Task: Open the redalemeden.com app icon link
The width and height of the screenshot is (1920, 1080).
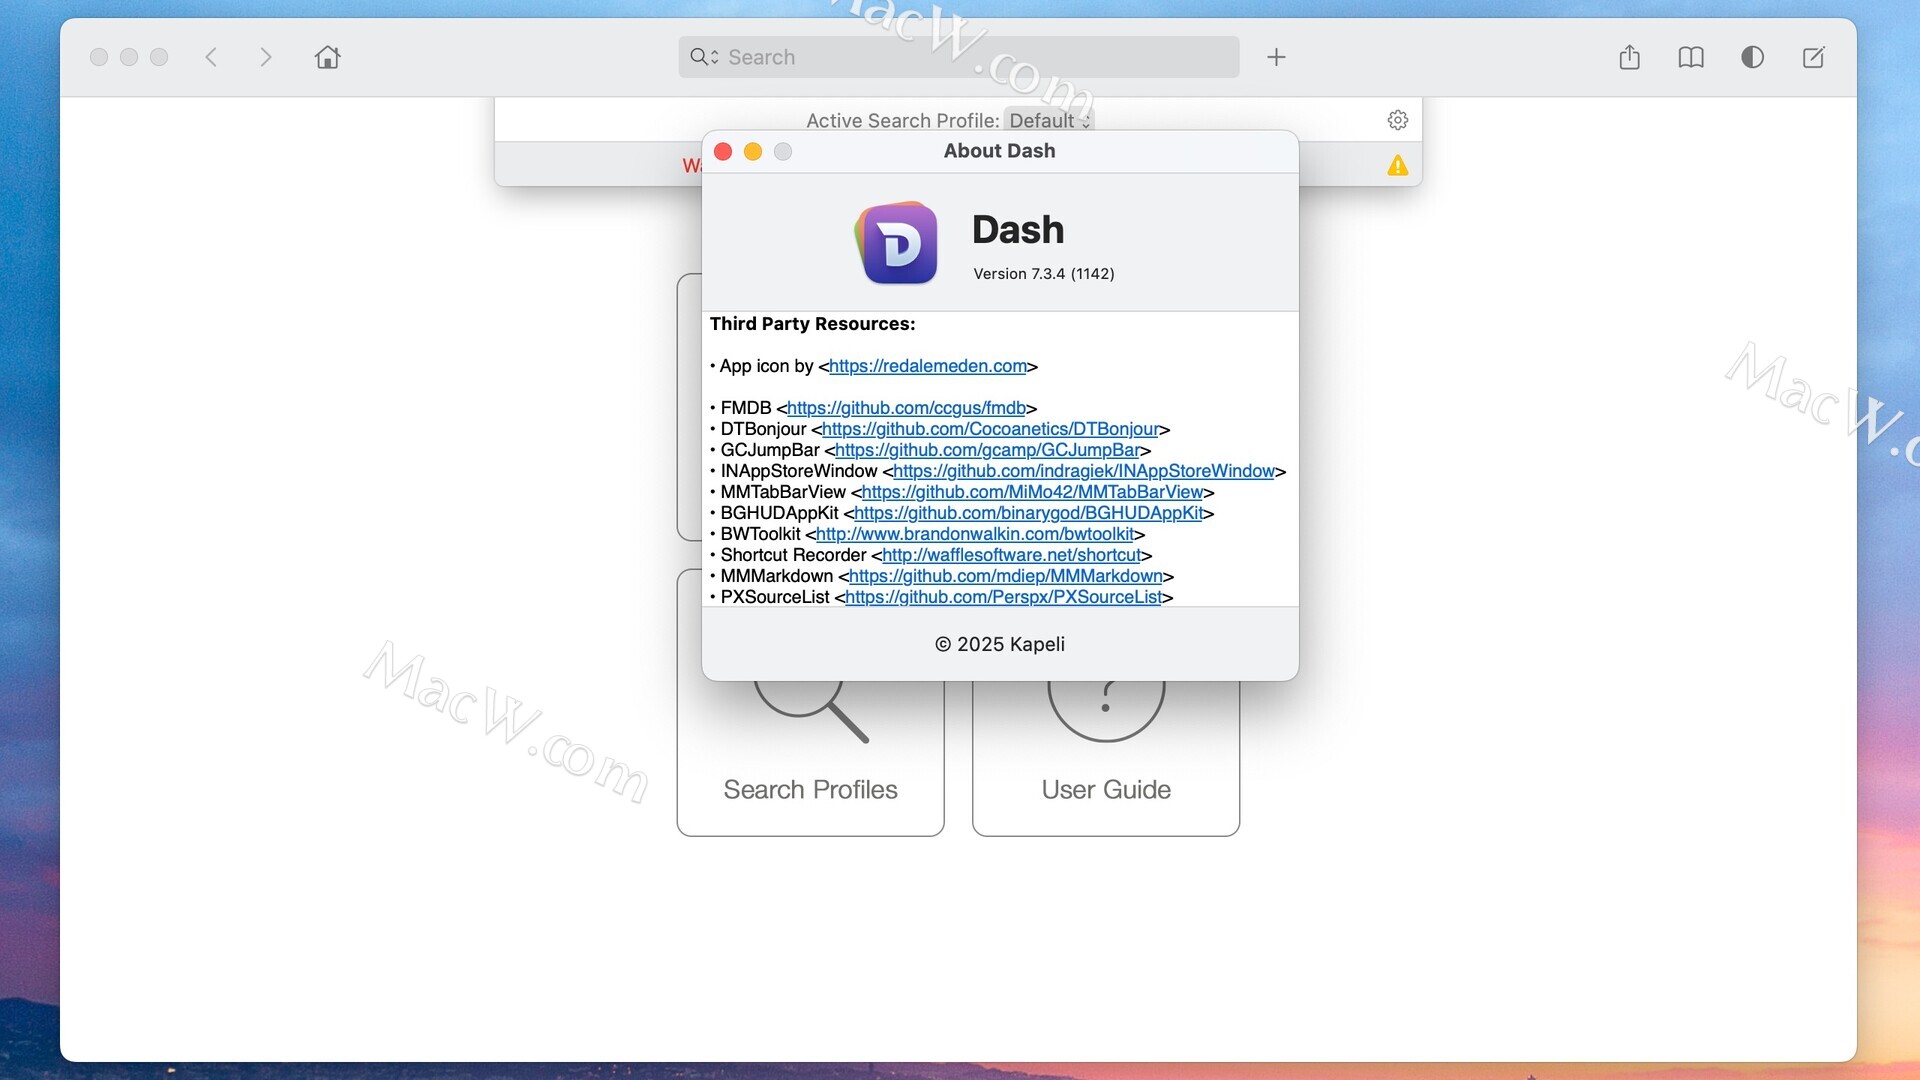Action: [x=927, y=366]
